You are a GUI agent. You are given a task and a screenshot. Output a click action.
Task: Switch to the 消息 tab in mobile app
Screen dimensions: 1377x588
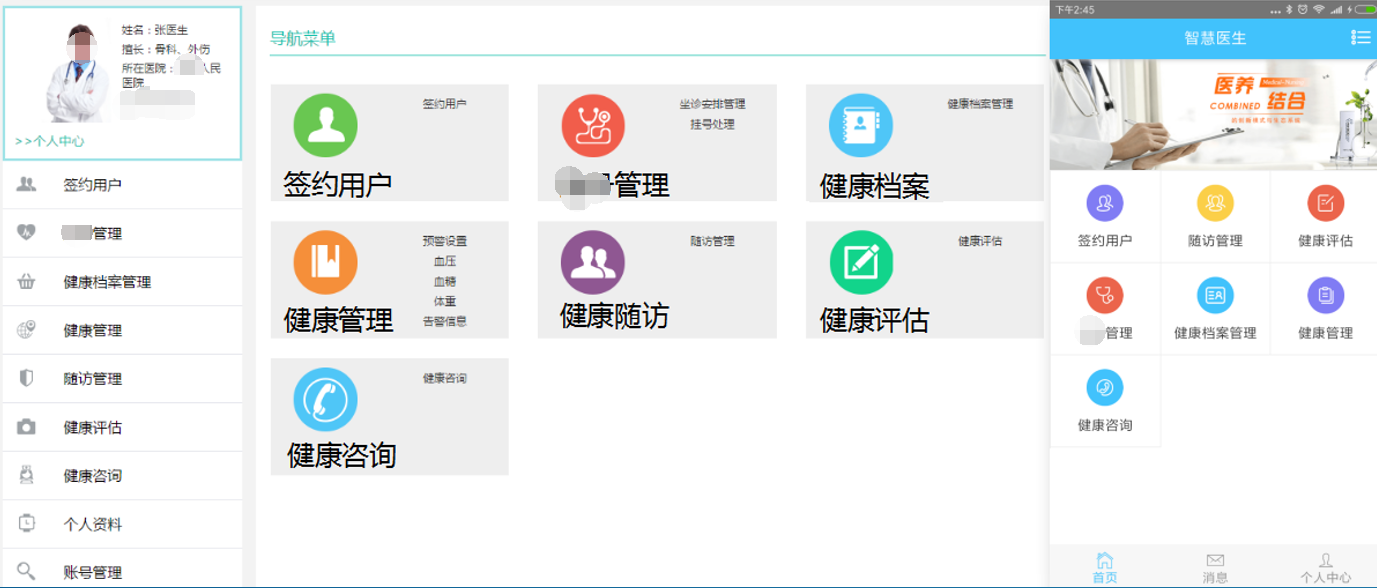coord(1215,567)
